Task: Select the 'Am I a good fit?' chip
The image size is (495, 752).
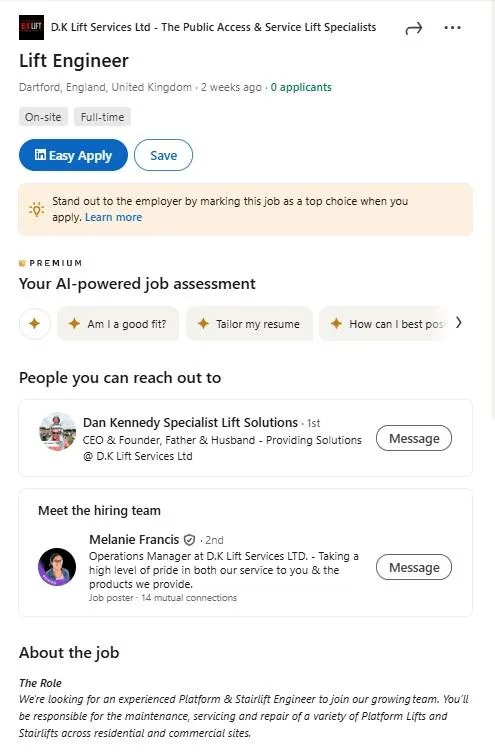Action: coord(118,324)
